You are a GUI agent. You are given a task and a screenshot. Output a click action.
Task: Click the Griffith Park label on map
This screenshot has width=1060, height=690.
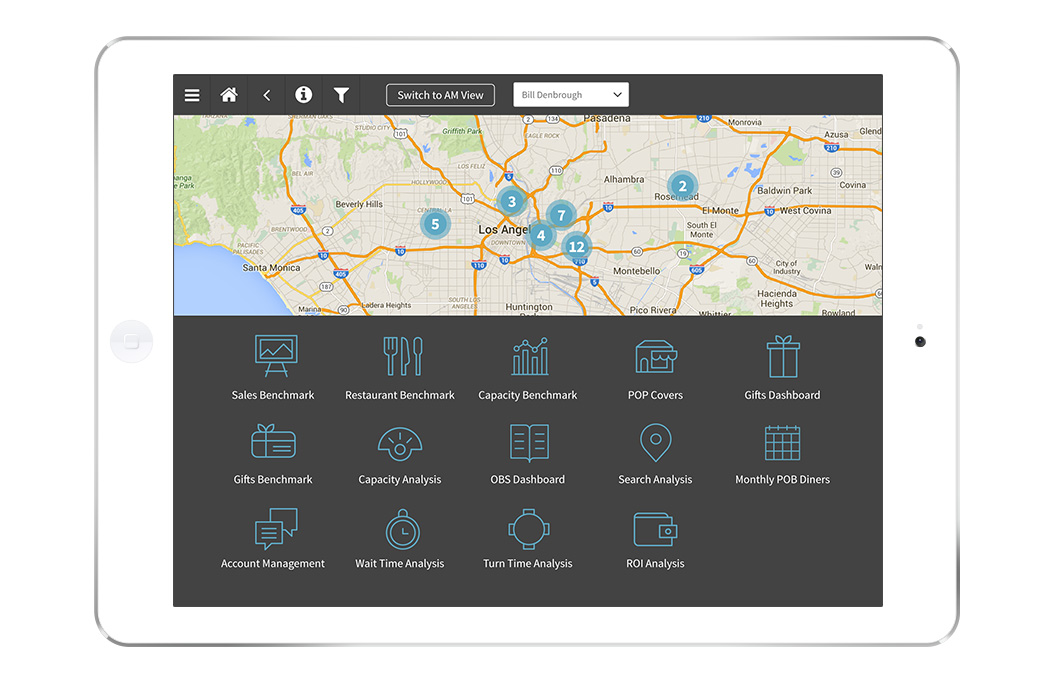(x=462, y=131)
